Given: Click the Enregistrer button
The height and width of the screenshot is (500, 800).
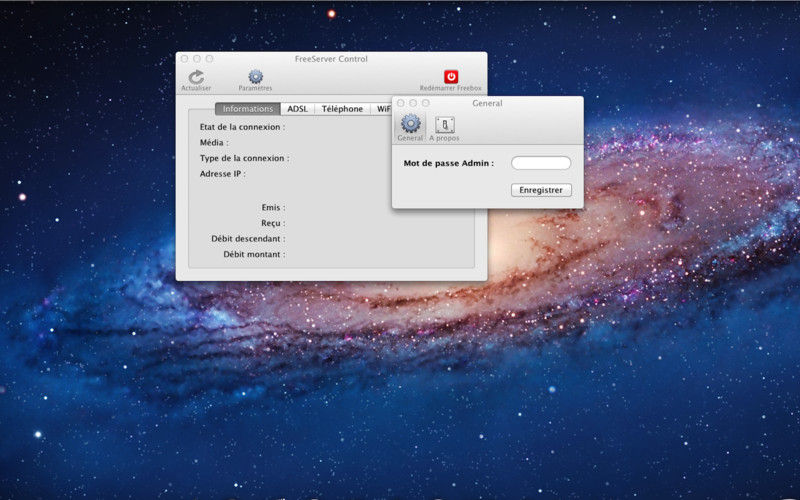Looking at the screenshot, I should click(x=541, y=190).
